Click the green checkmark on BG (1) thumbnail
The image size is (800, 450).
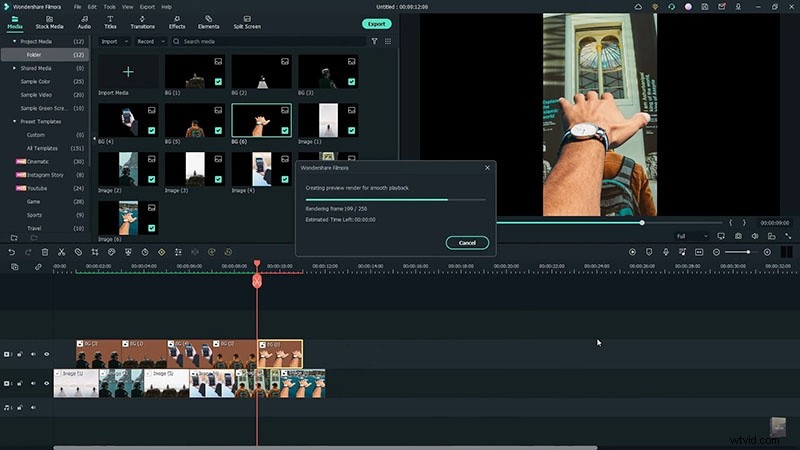[218, 82]
